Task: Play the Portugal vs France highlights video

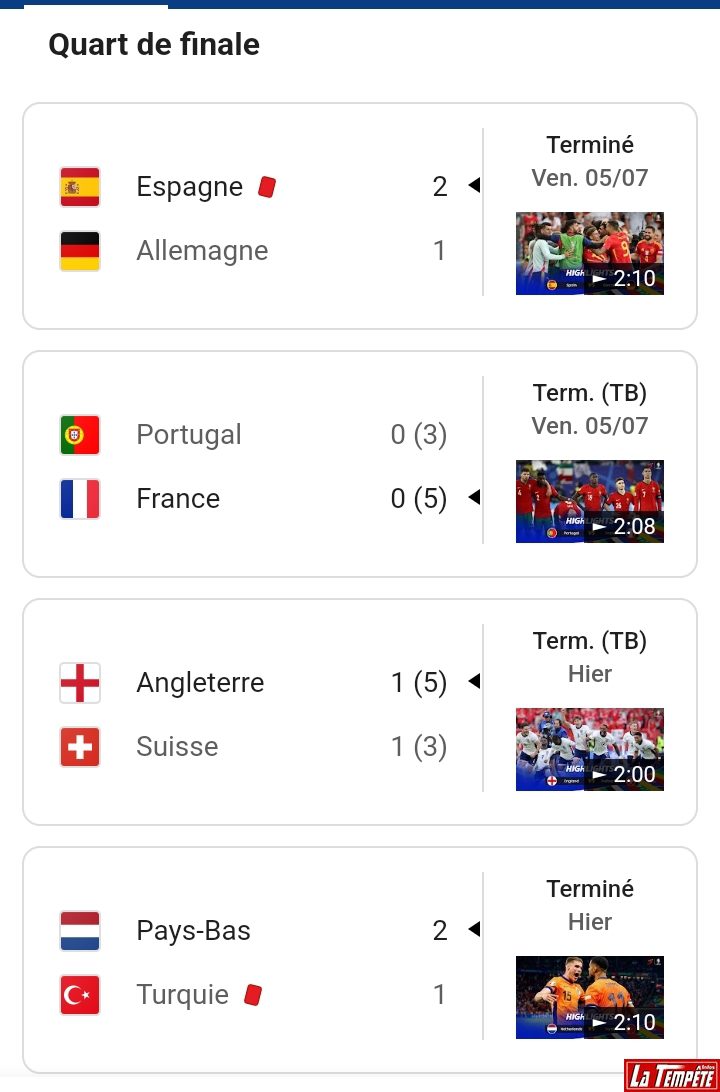Action: (x=590, y=501)
